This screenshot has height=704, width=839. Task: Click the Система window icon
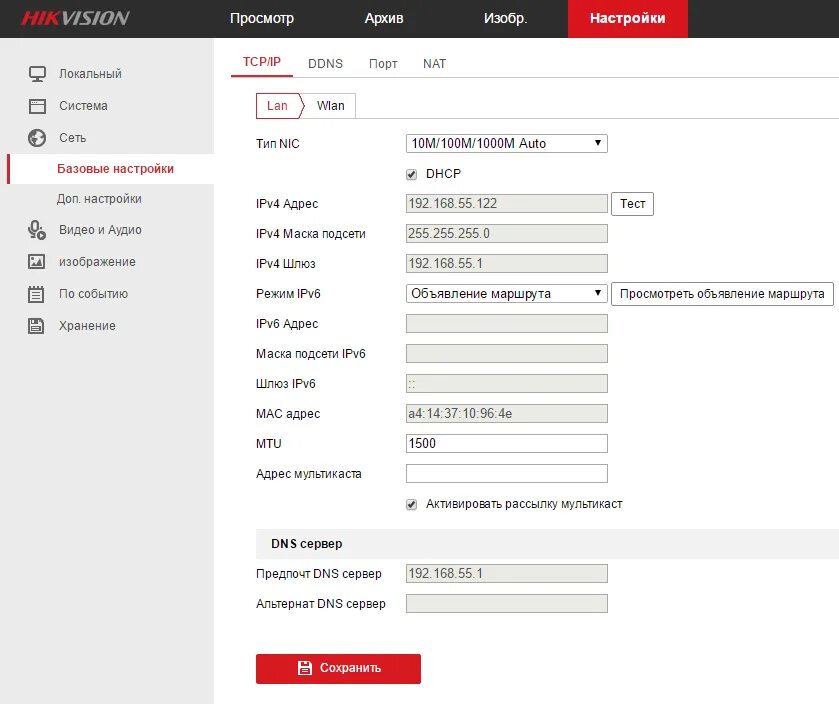coord(37,106)
